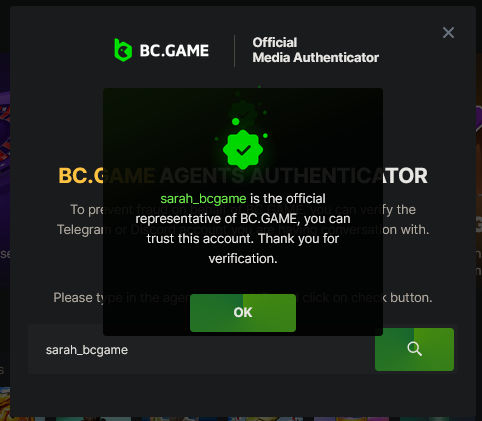Click the white TOR ending of the heading

coord(405,176)
